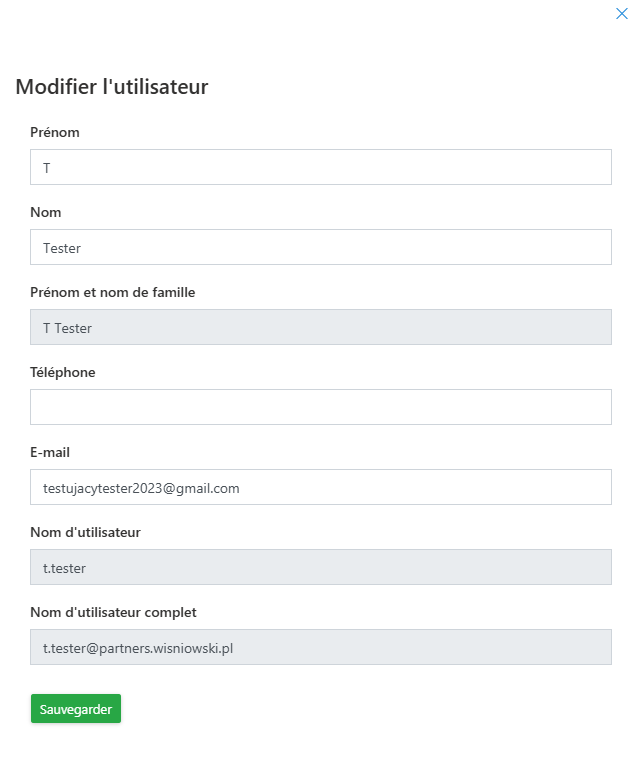Click the 'Nom d'utilisateur complet' label
This screenshot has width=640, height=776.
[114, 612]
